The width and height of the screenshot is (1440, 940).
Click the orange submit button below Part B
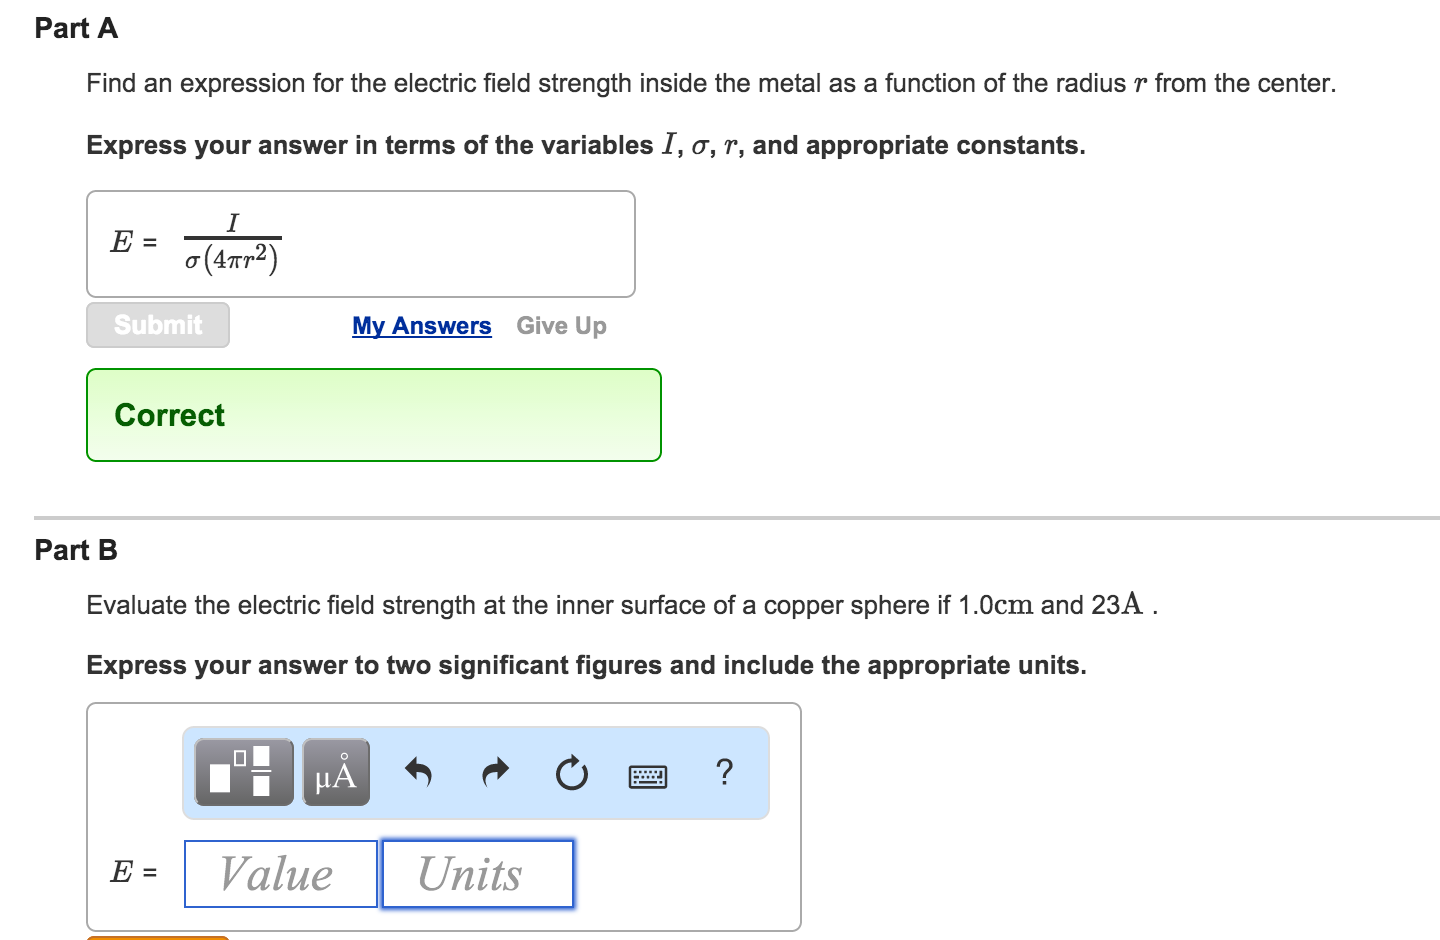(155, 937)
